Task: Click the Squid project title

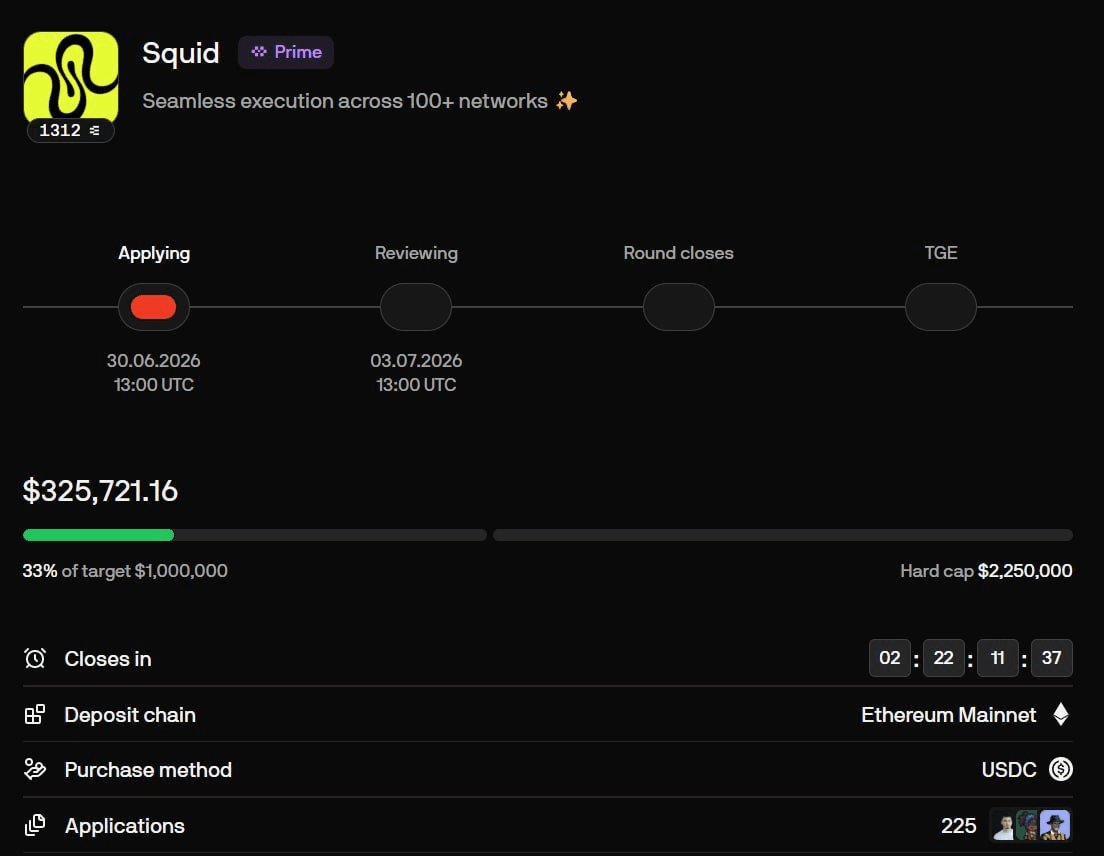Action: tap(181, 53)
